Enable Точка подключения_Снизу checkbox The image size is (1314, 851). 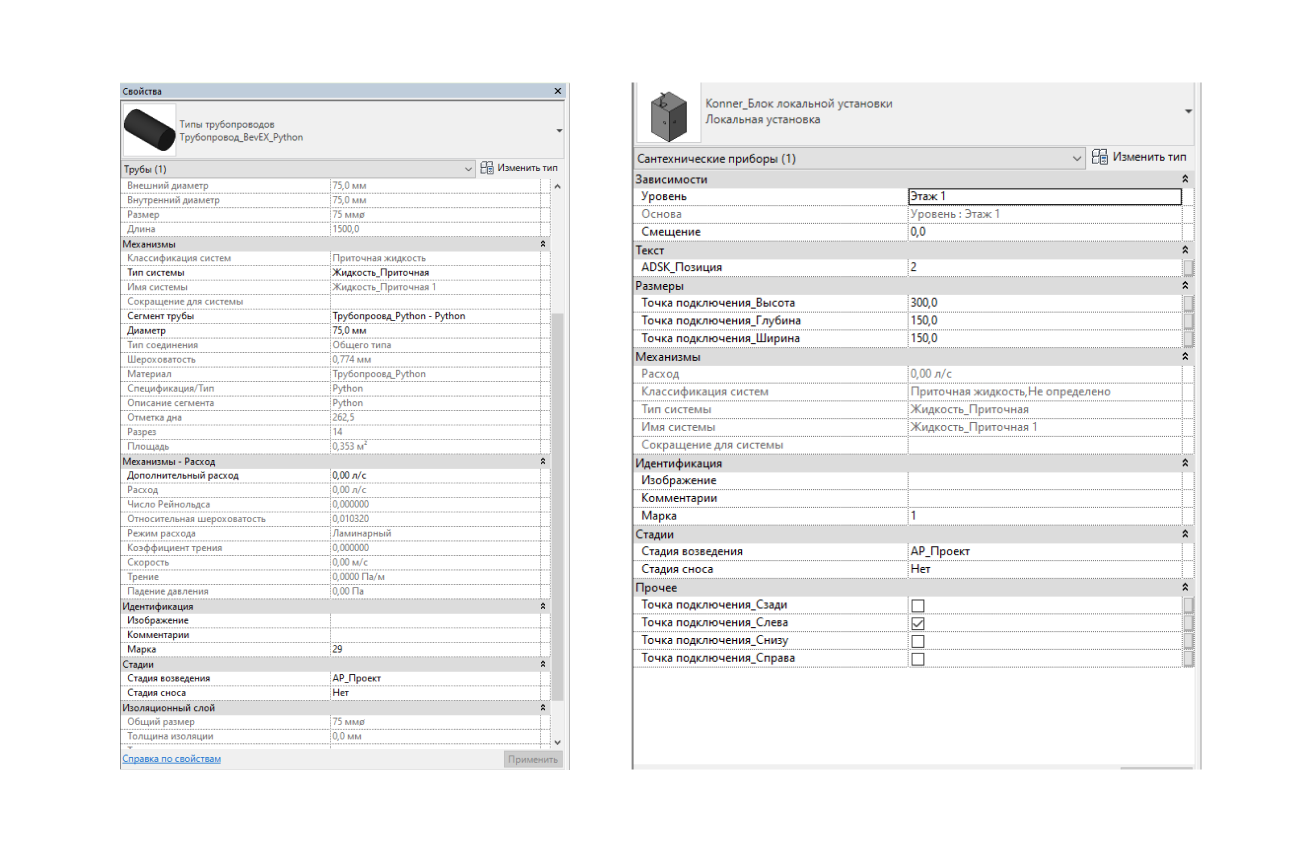point(917,641)
